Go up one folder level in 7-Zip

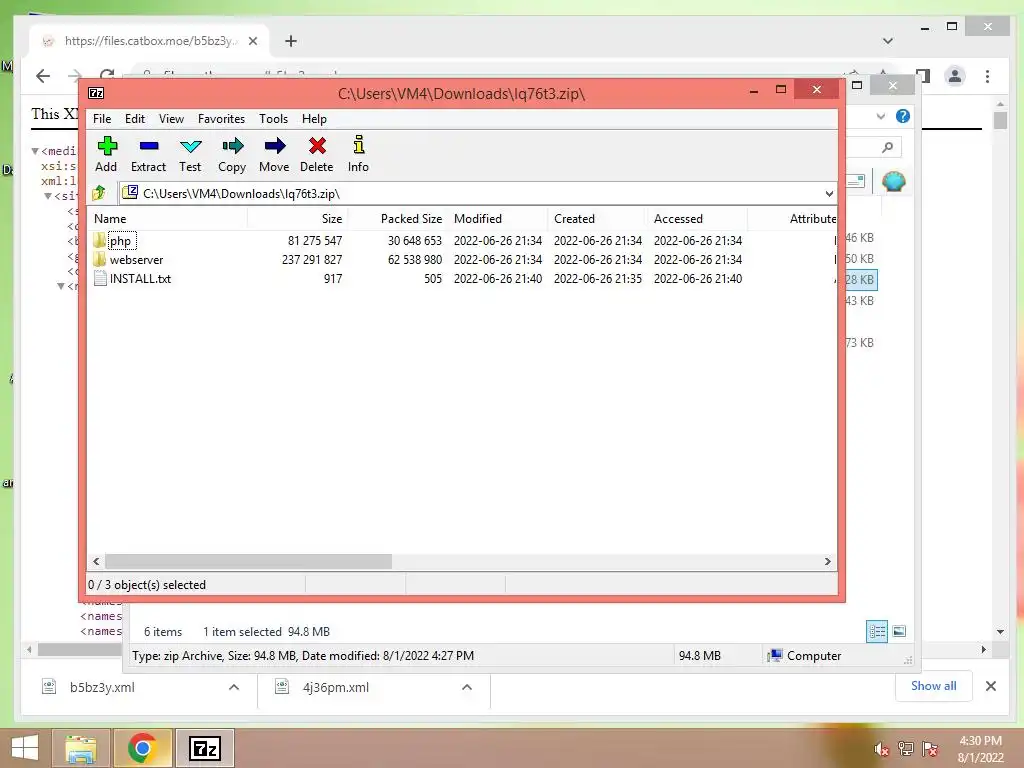pyautogui.click(x=99, y=193)
